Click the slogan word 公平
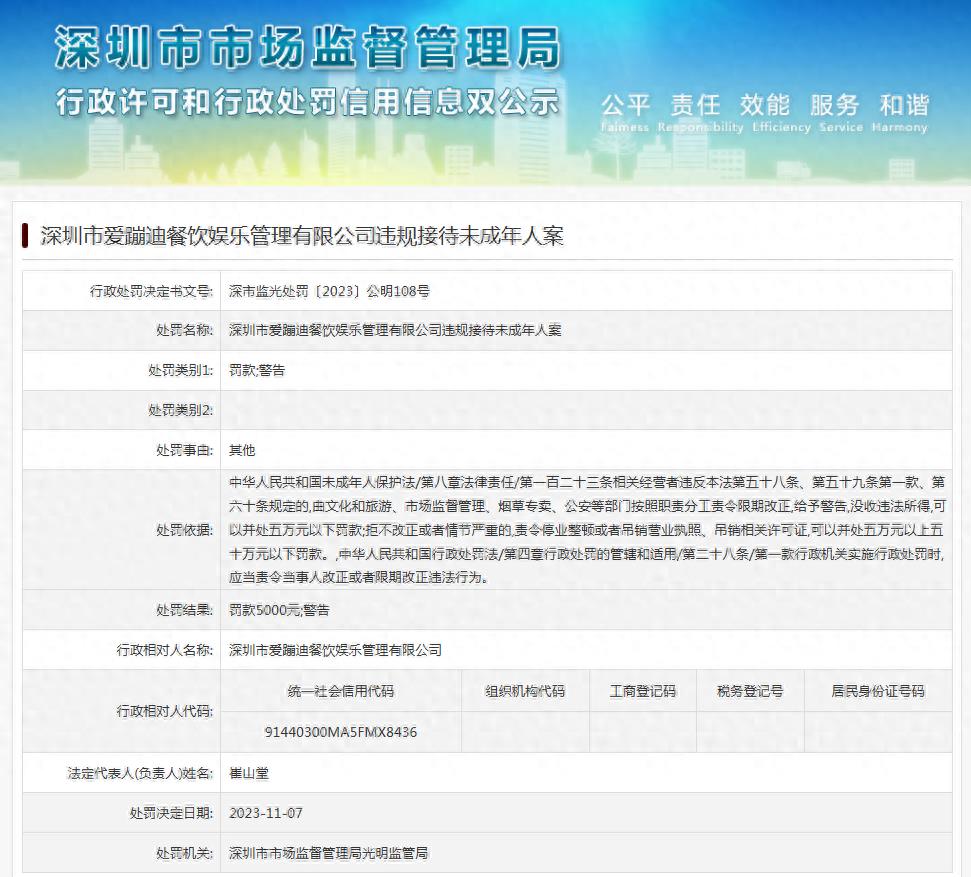 (x=625, y=105)
